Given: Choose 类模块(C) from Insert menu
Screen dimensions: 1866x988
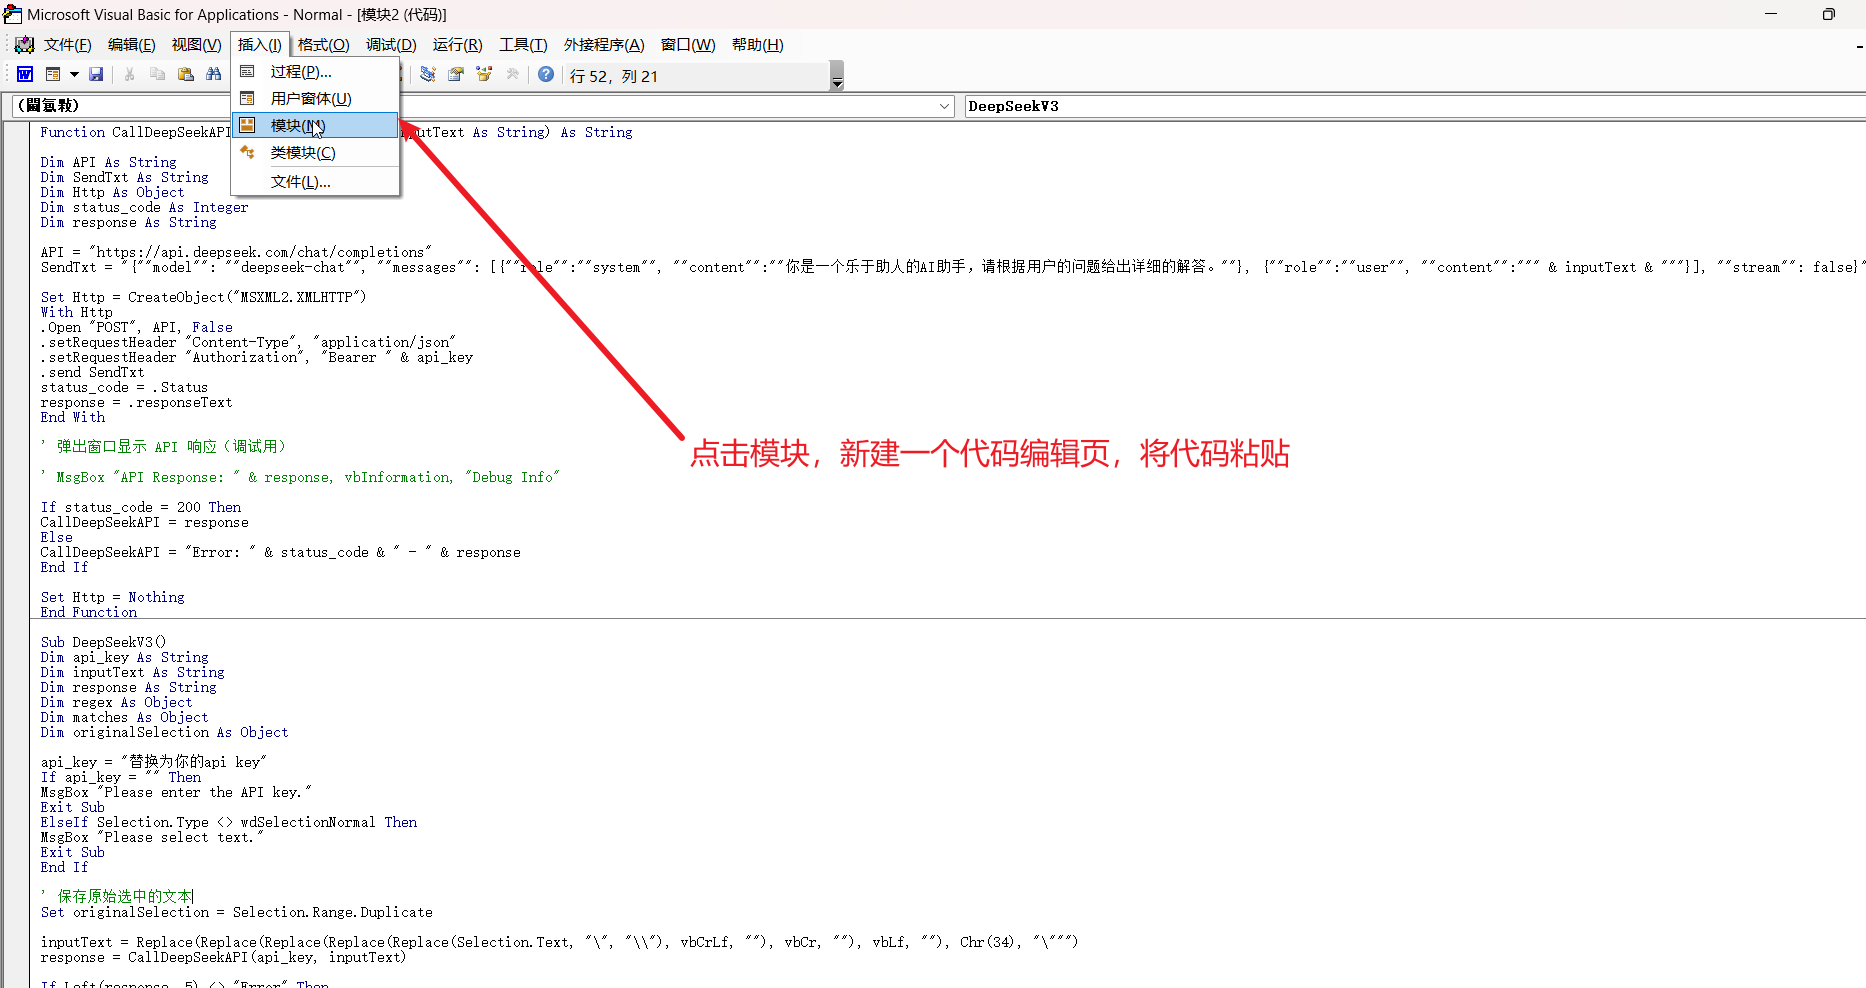Looking at the screenshot, I should pos(315,153).
